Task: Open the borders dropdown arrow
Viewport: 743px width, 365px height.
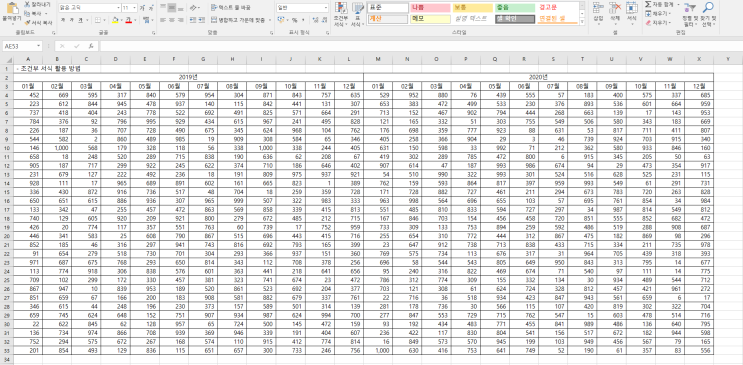Action: click(x=104, y=20)
